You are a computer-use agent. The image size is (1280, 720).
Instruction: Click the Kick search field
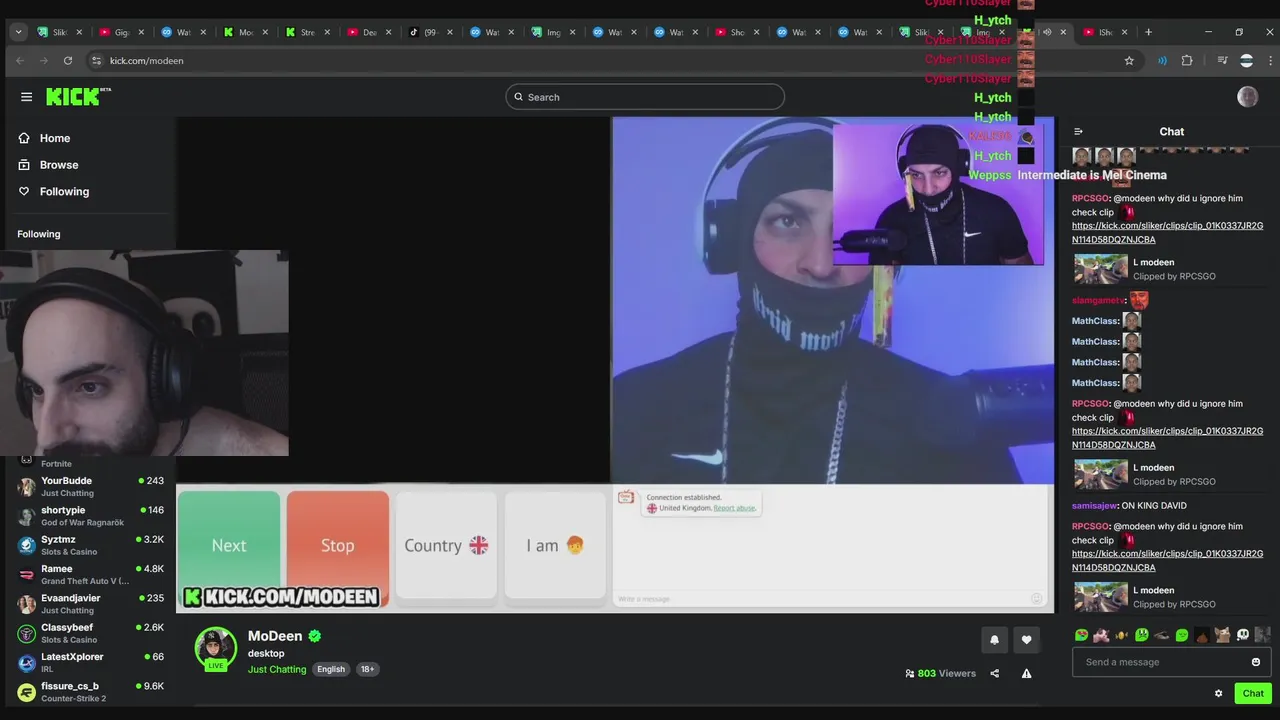[x=645, y=97]
